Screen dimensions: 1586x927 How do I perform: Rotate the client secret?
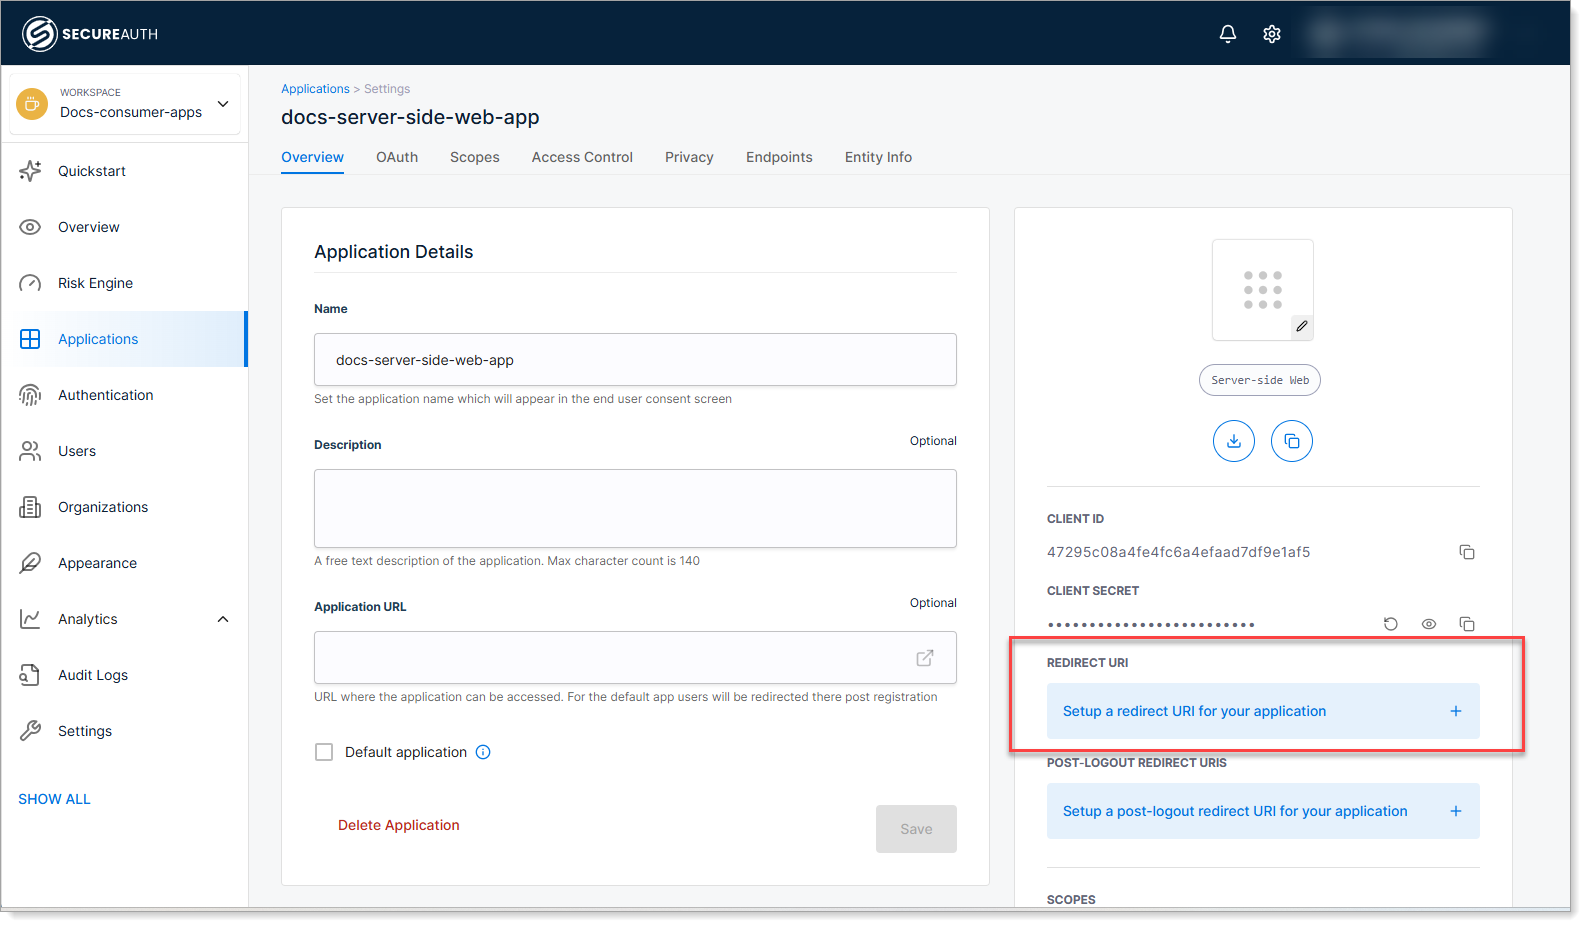(x=1391, y=624)
